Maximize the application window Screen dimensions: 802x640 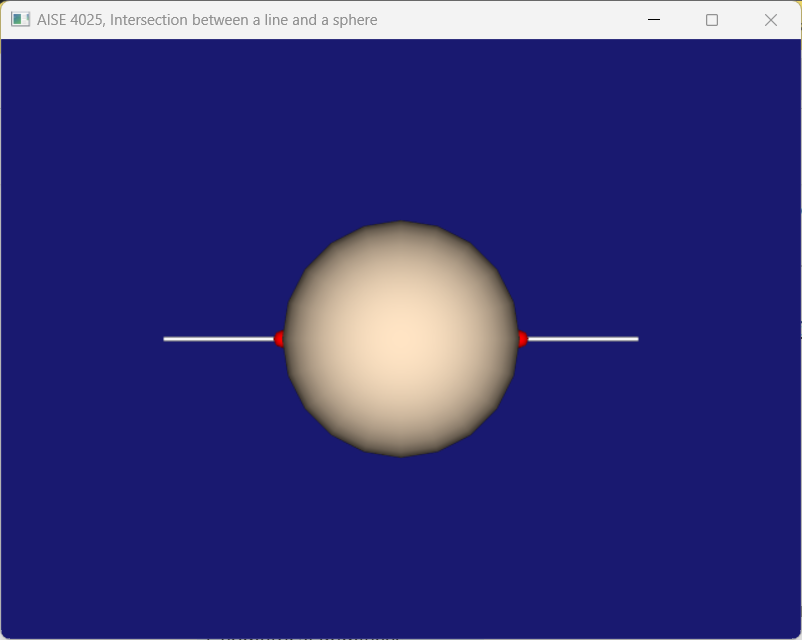tap(711, 19)
